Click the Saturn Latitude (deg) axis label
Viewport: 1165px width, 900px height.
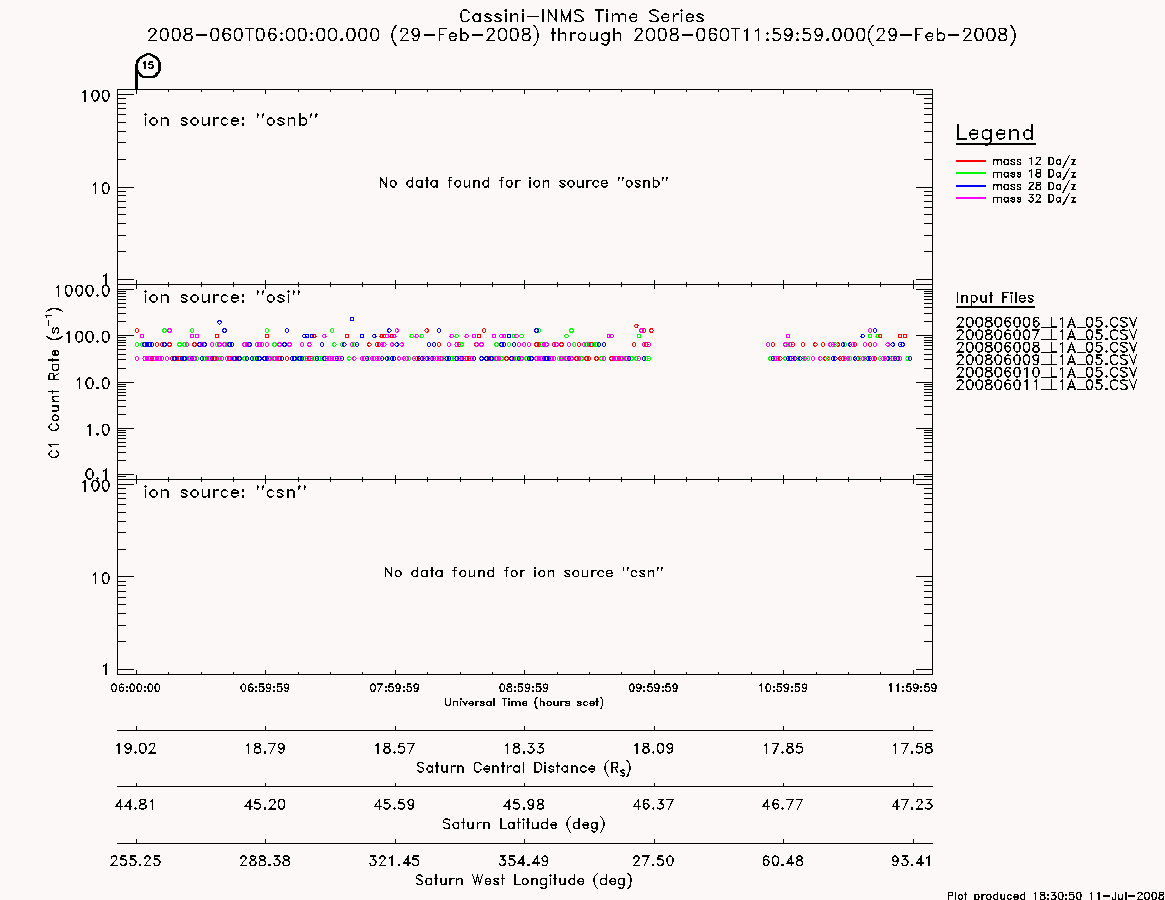[524, 824]
